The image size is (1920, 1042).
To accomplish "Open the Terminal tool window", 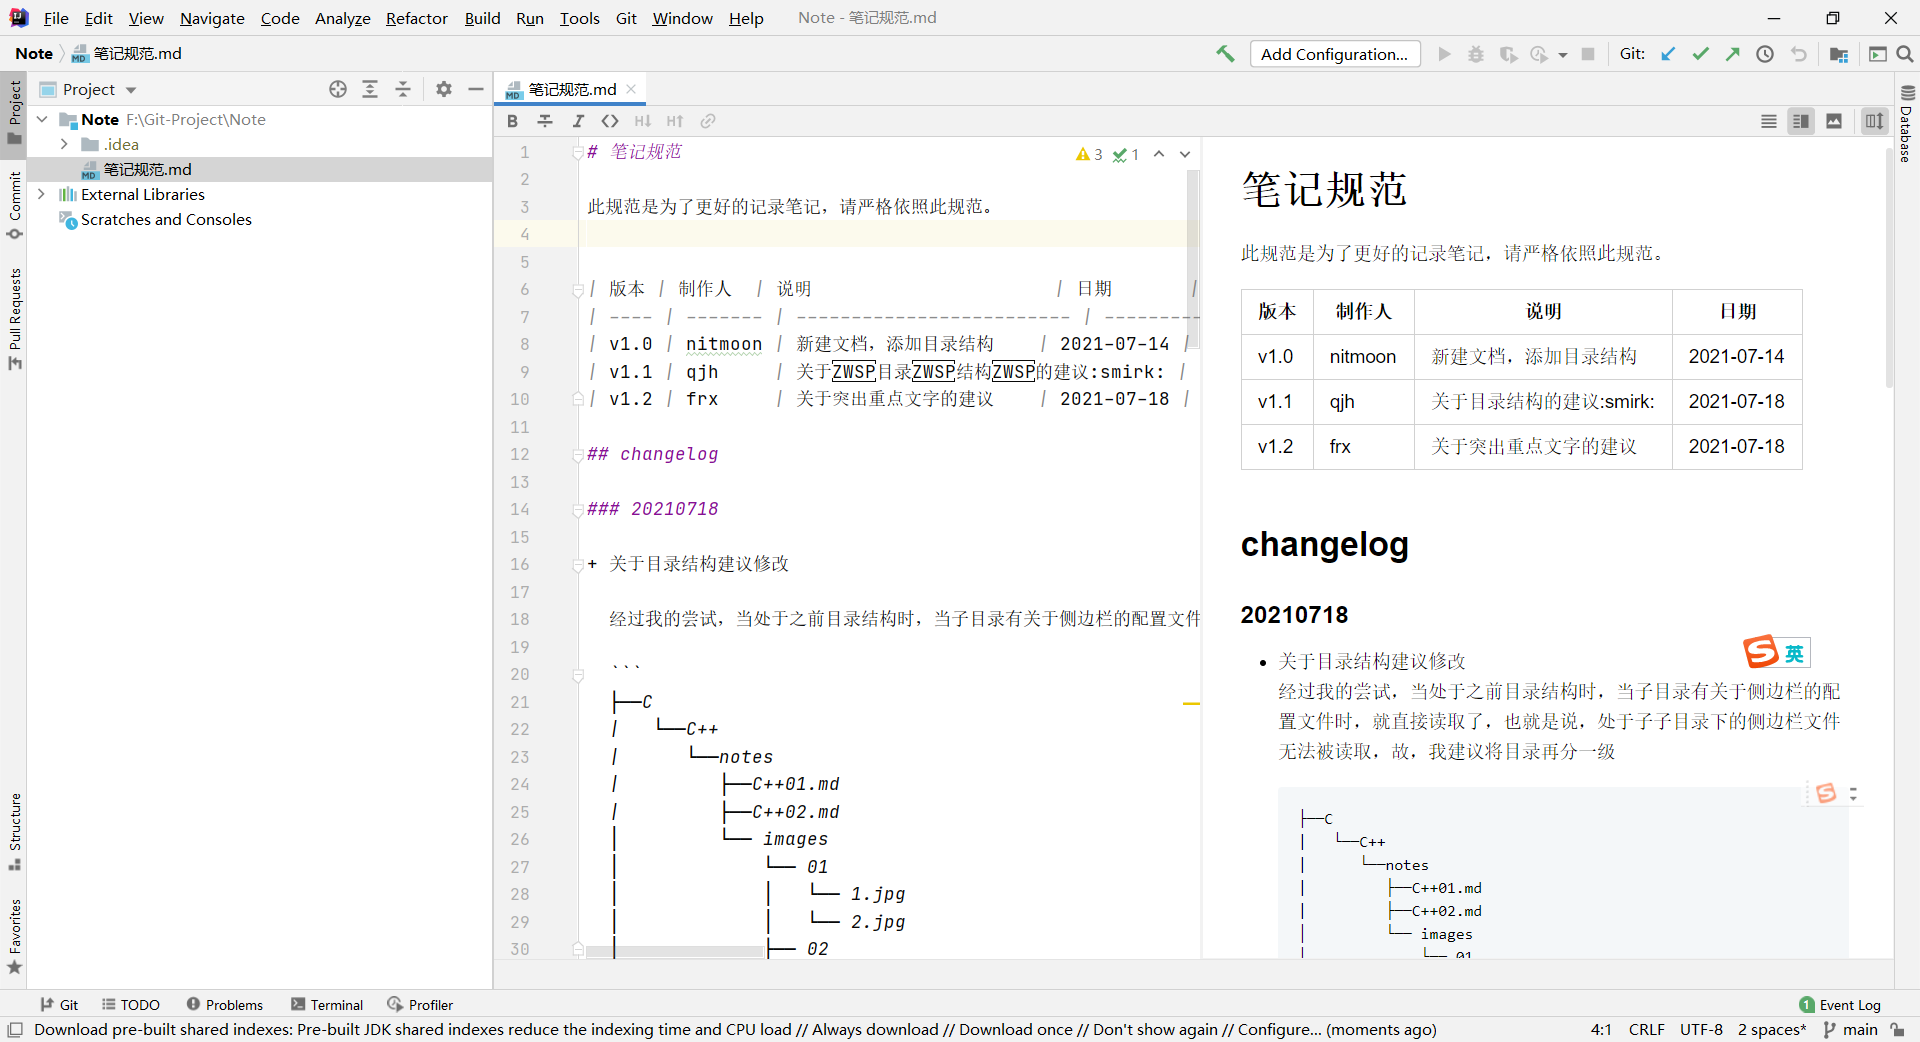I will point(327,1005).
